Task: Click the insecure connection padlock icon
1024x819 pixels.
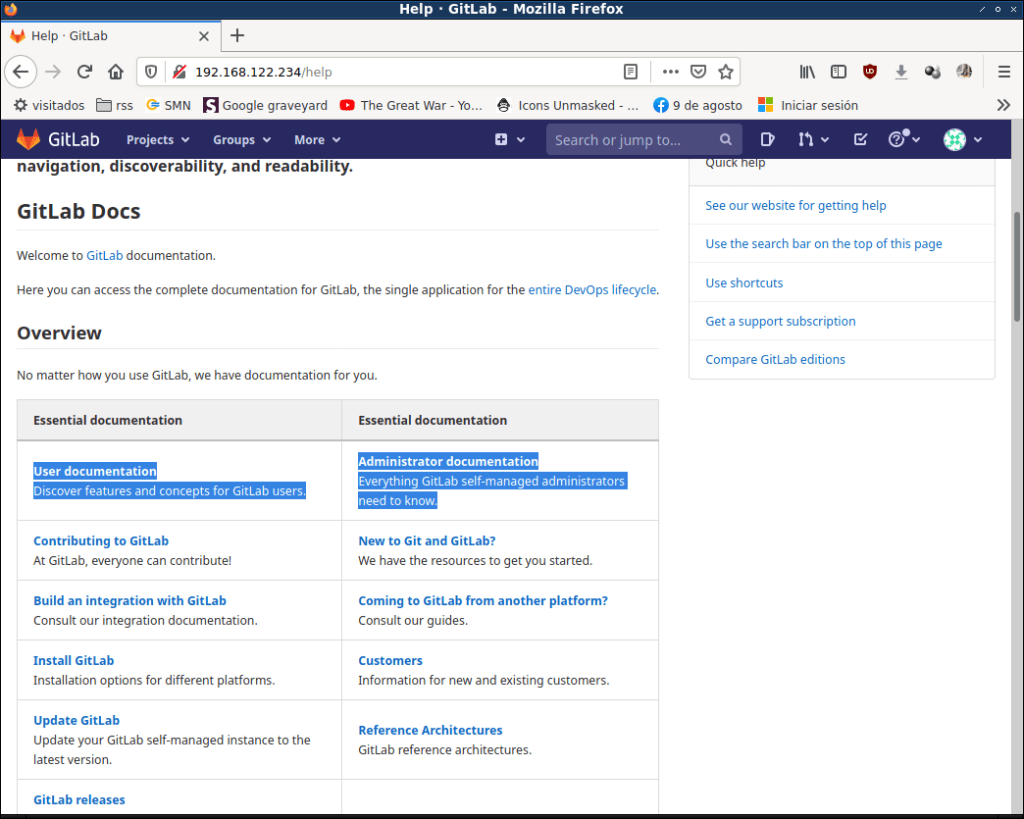Action: point(180,72)
